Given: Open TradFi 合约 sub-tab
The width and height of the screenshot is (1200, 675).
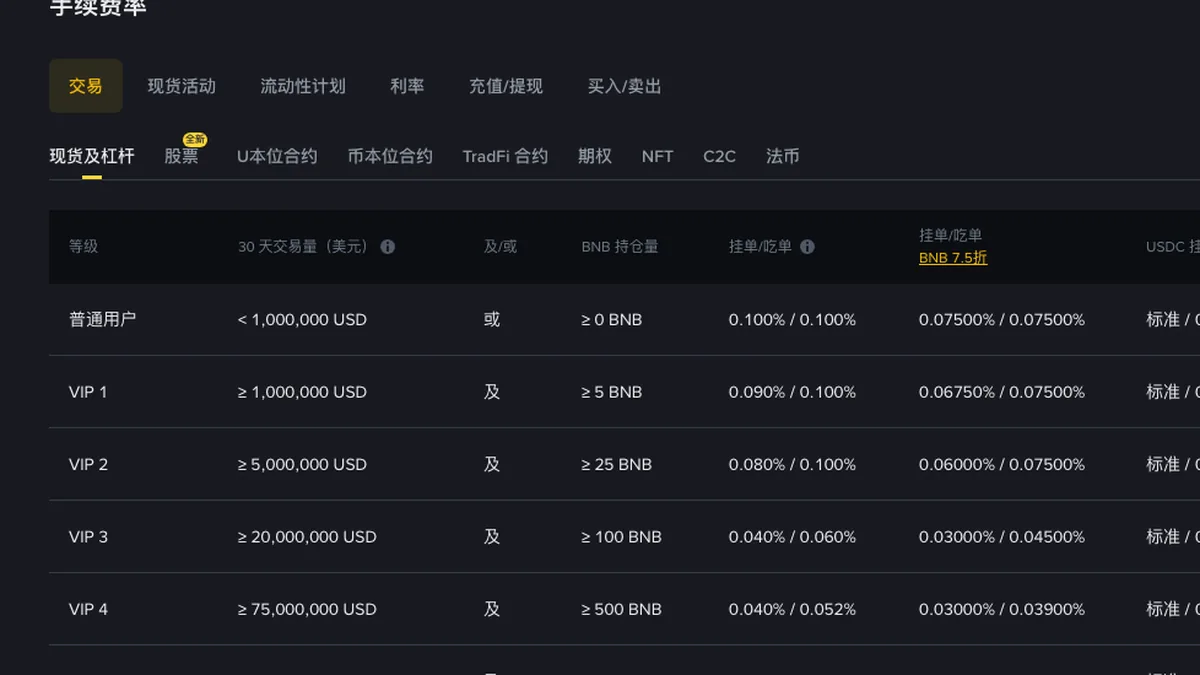Looking at the screenshot, I should [505, 156].
